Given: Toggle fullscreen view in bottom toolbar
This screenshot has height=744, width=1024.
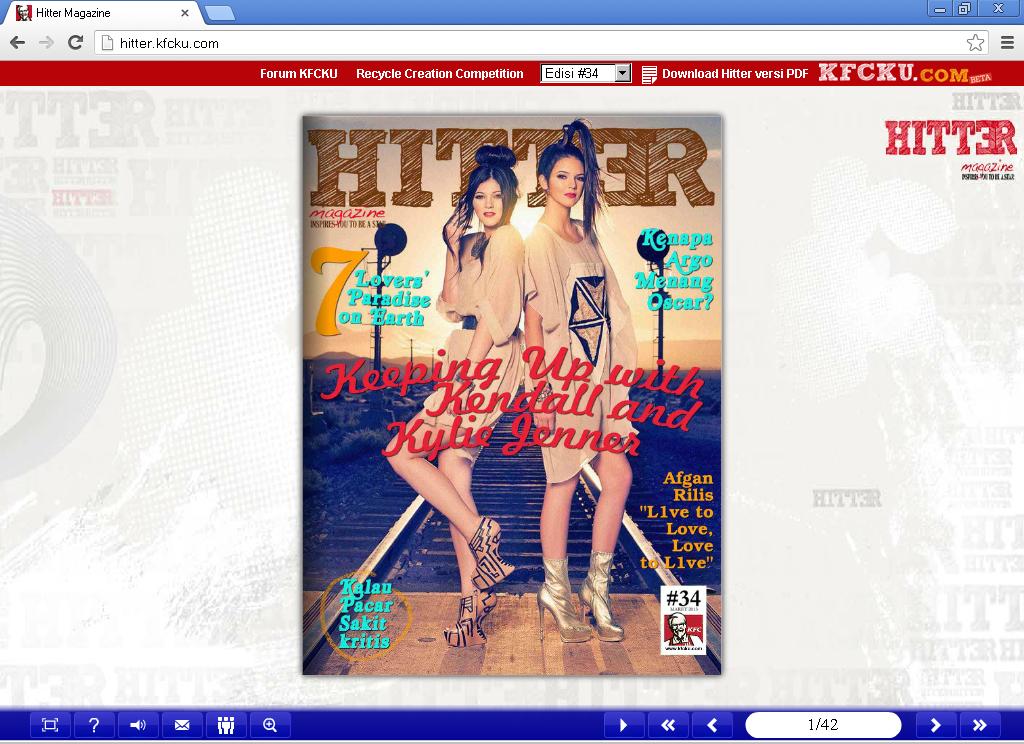Looking at the screenshot, I should 50,725.
